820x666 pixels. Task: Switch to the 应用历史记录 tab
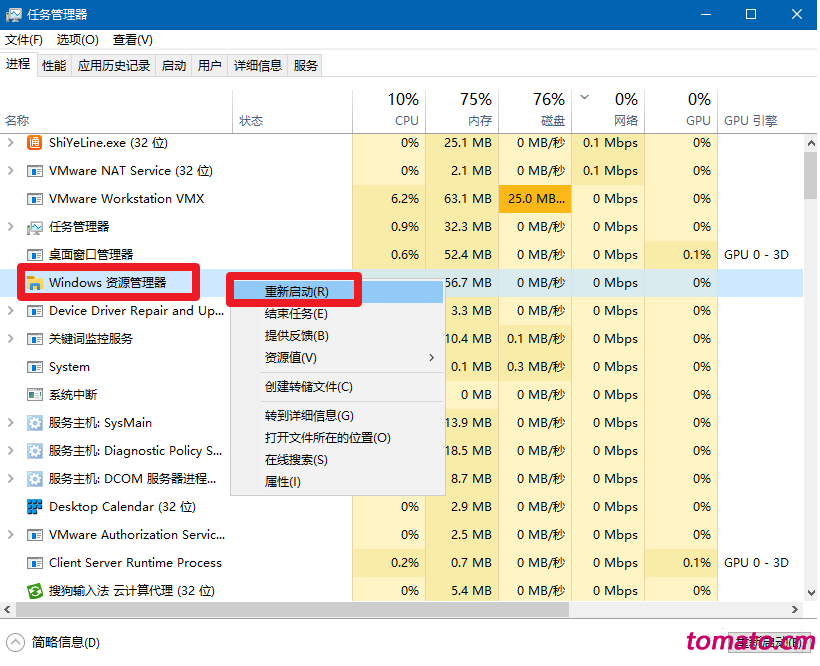click(113, 66)
